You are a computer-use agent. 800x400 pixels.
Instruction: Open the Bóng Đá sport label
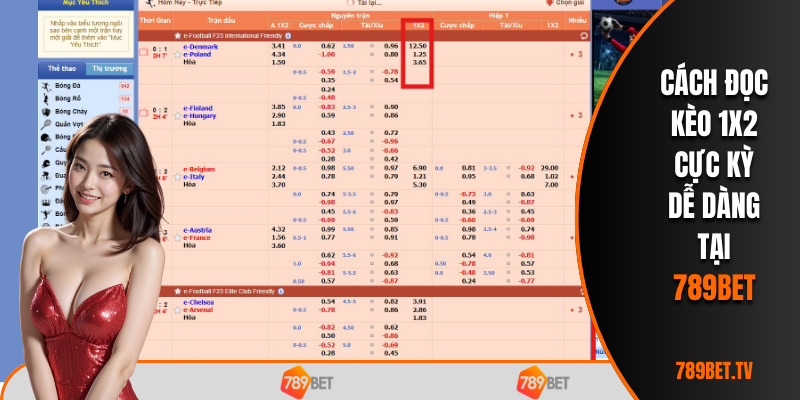[x=68, y=86]
